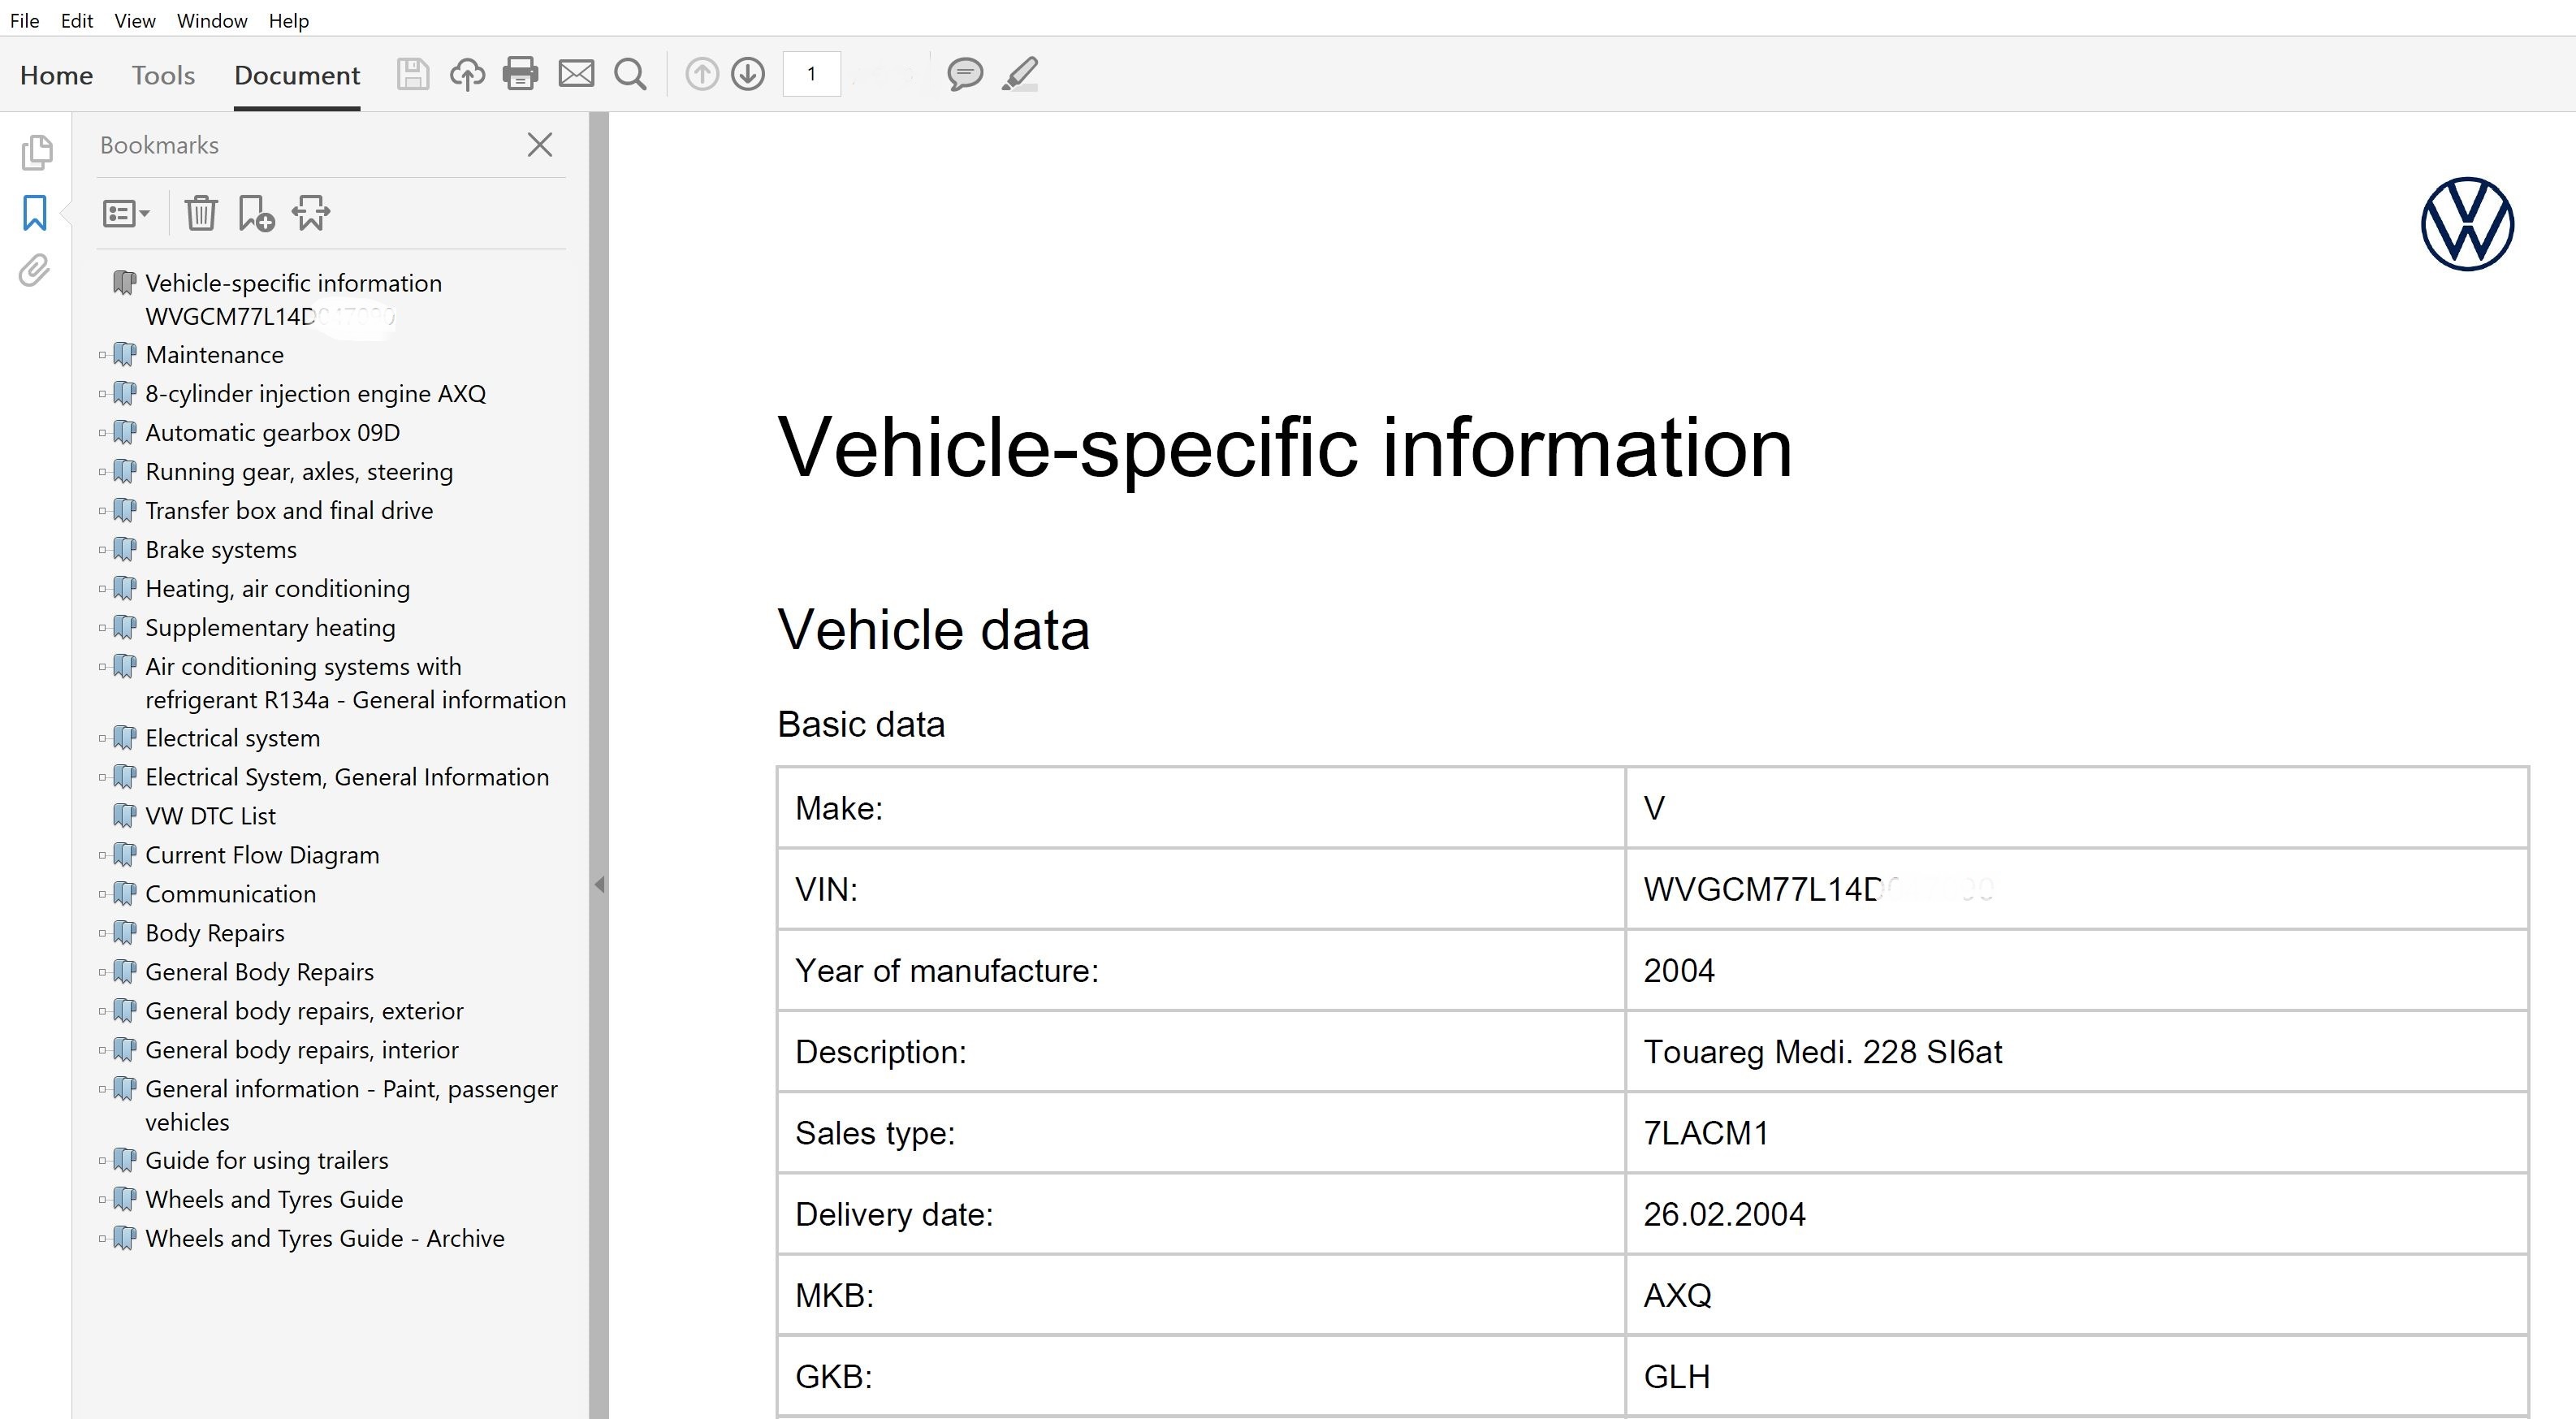
Task: Collapse the bookmarks pane with the divider arrow
Action: click(599, 885)
